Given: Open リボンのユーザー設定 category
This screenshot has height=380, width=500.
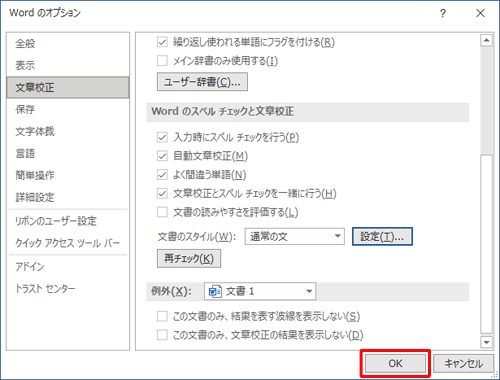Looking at the screenshot, I should coord(68,221).
